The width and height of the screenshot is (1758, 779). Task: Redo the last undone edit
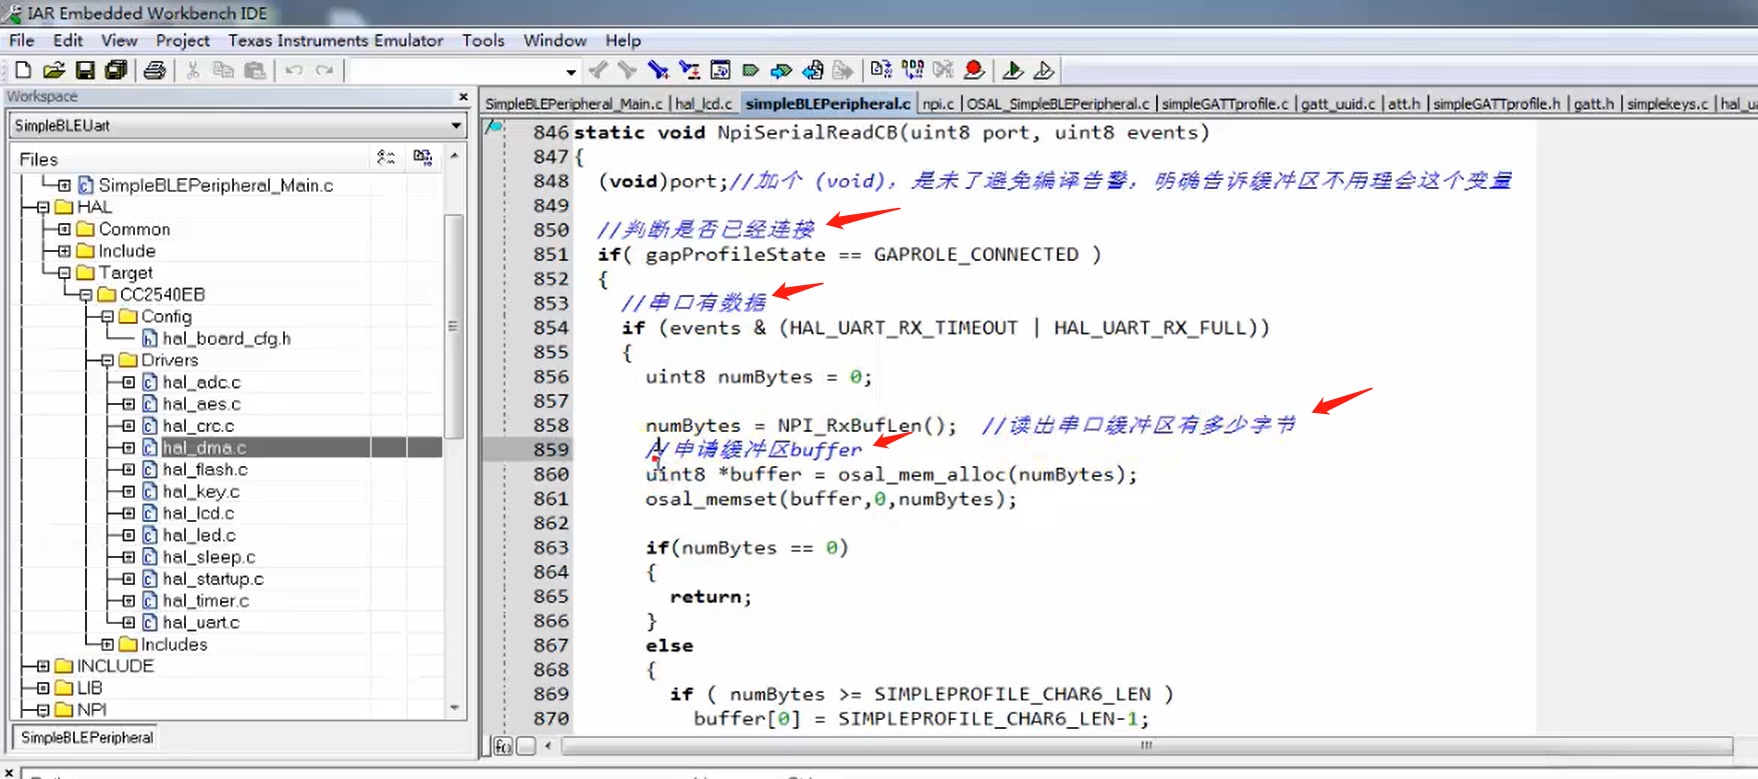click(x=325, y=70)
